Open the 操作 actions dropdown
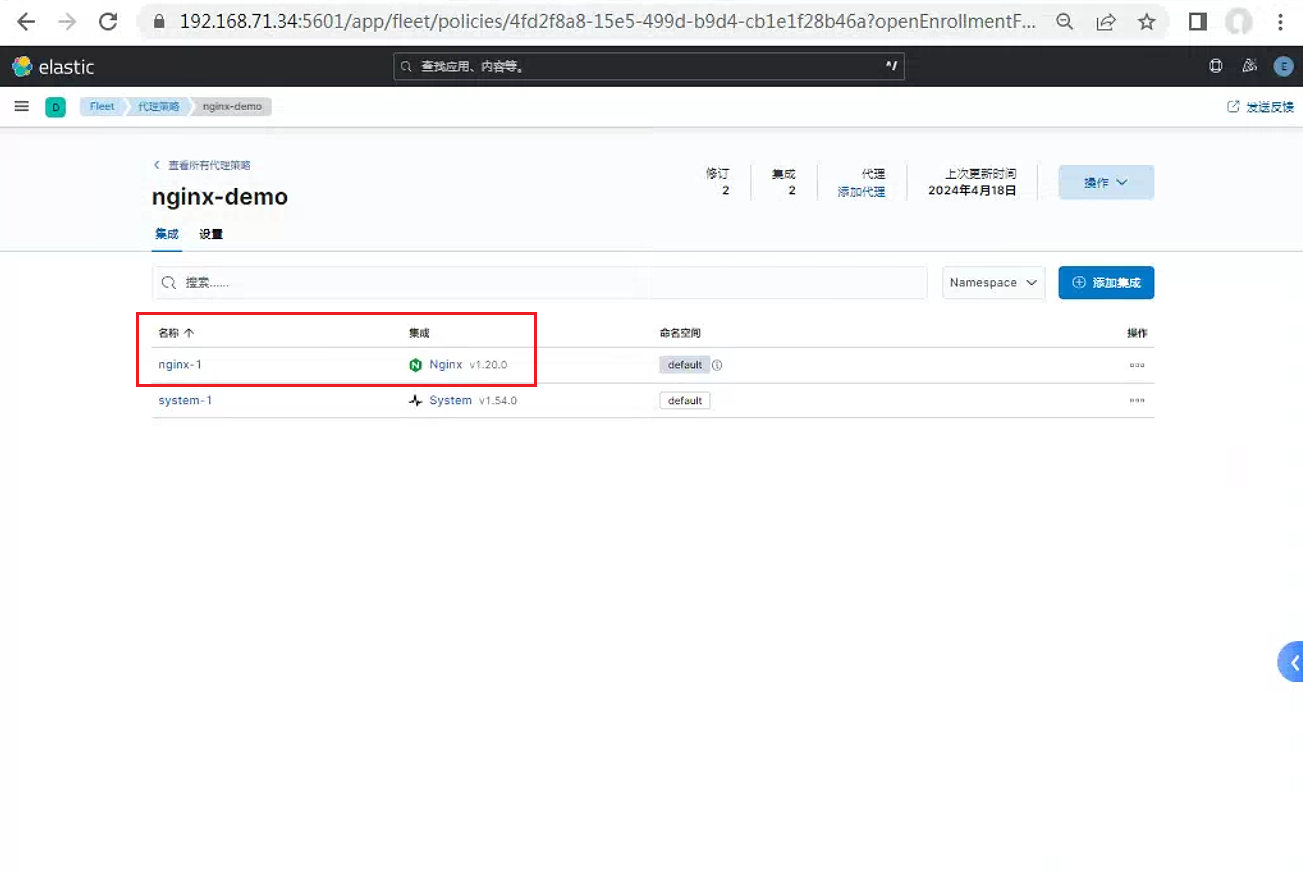 pos(1106,182)
